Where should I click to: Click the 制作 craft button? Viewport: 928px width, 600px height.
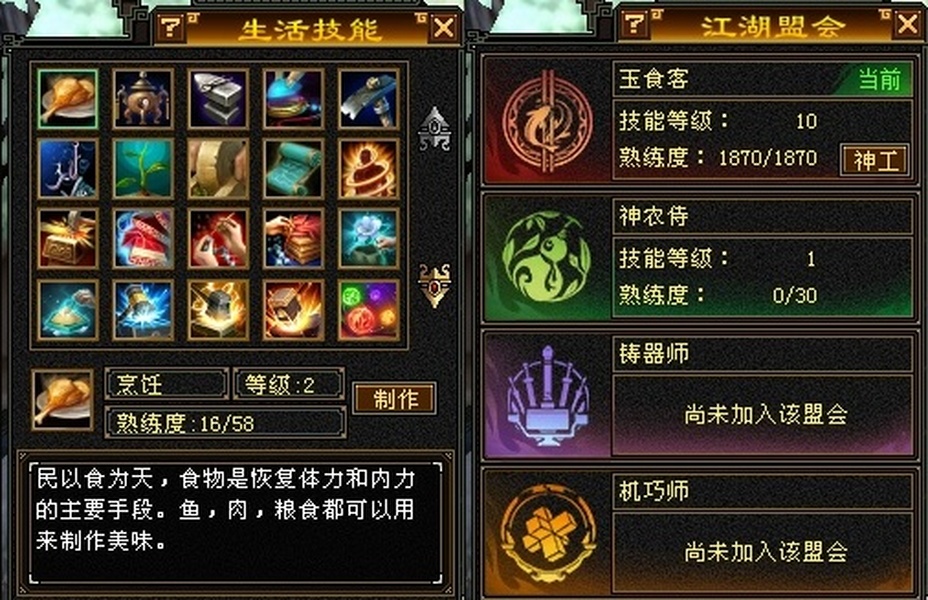[x=395, y=398]
